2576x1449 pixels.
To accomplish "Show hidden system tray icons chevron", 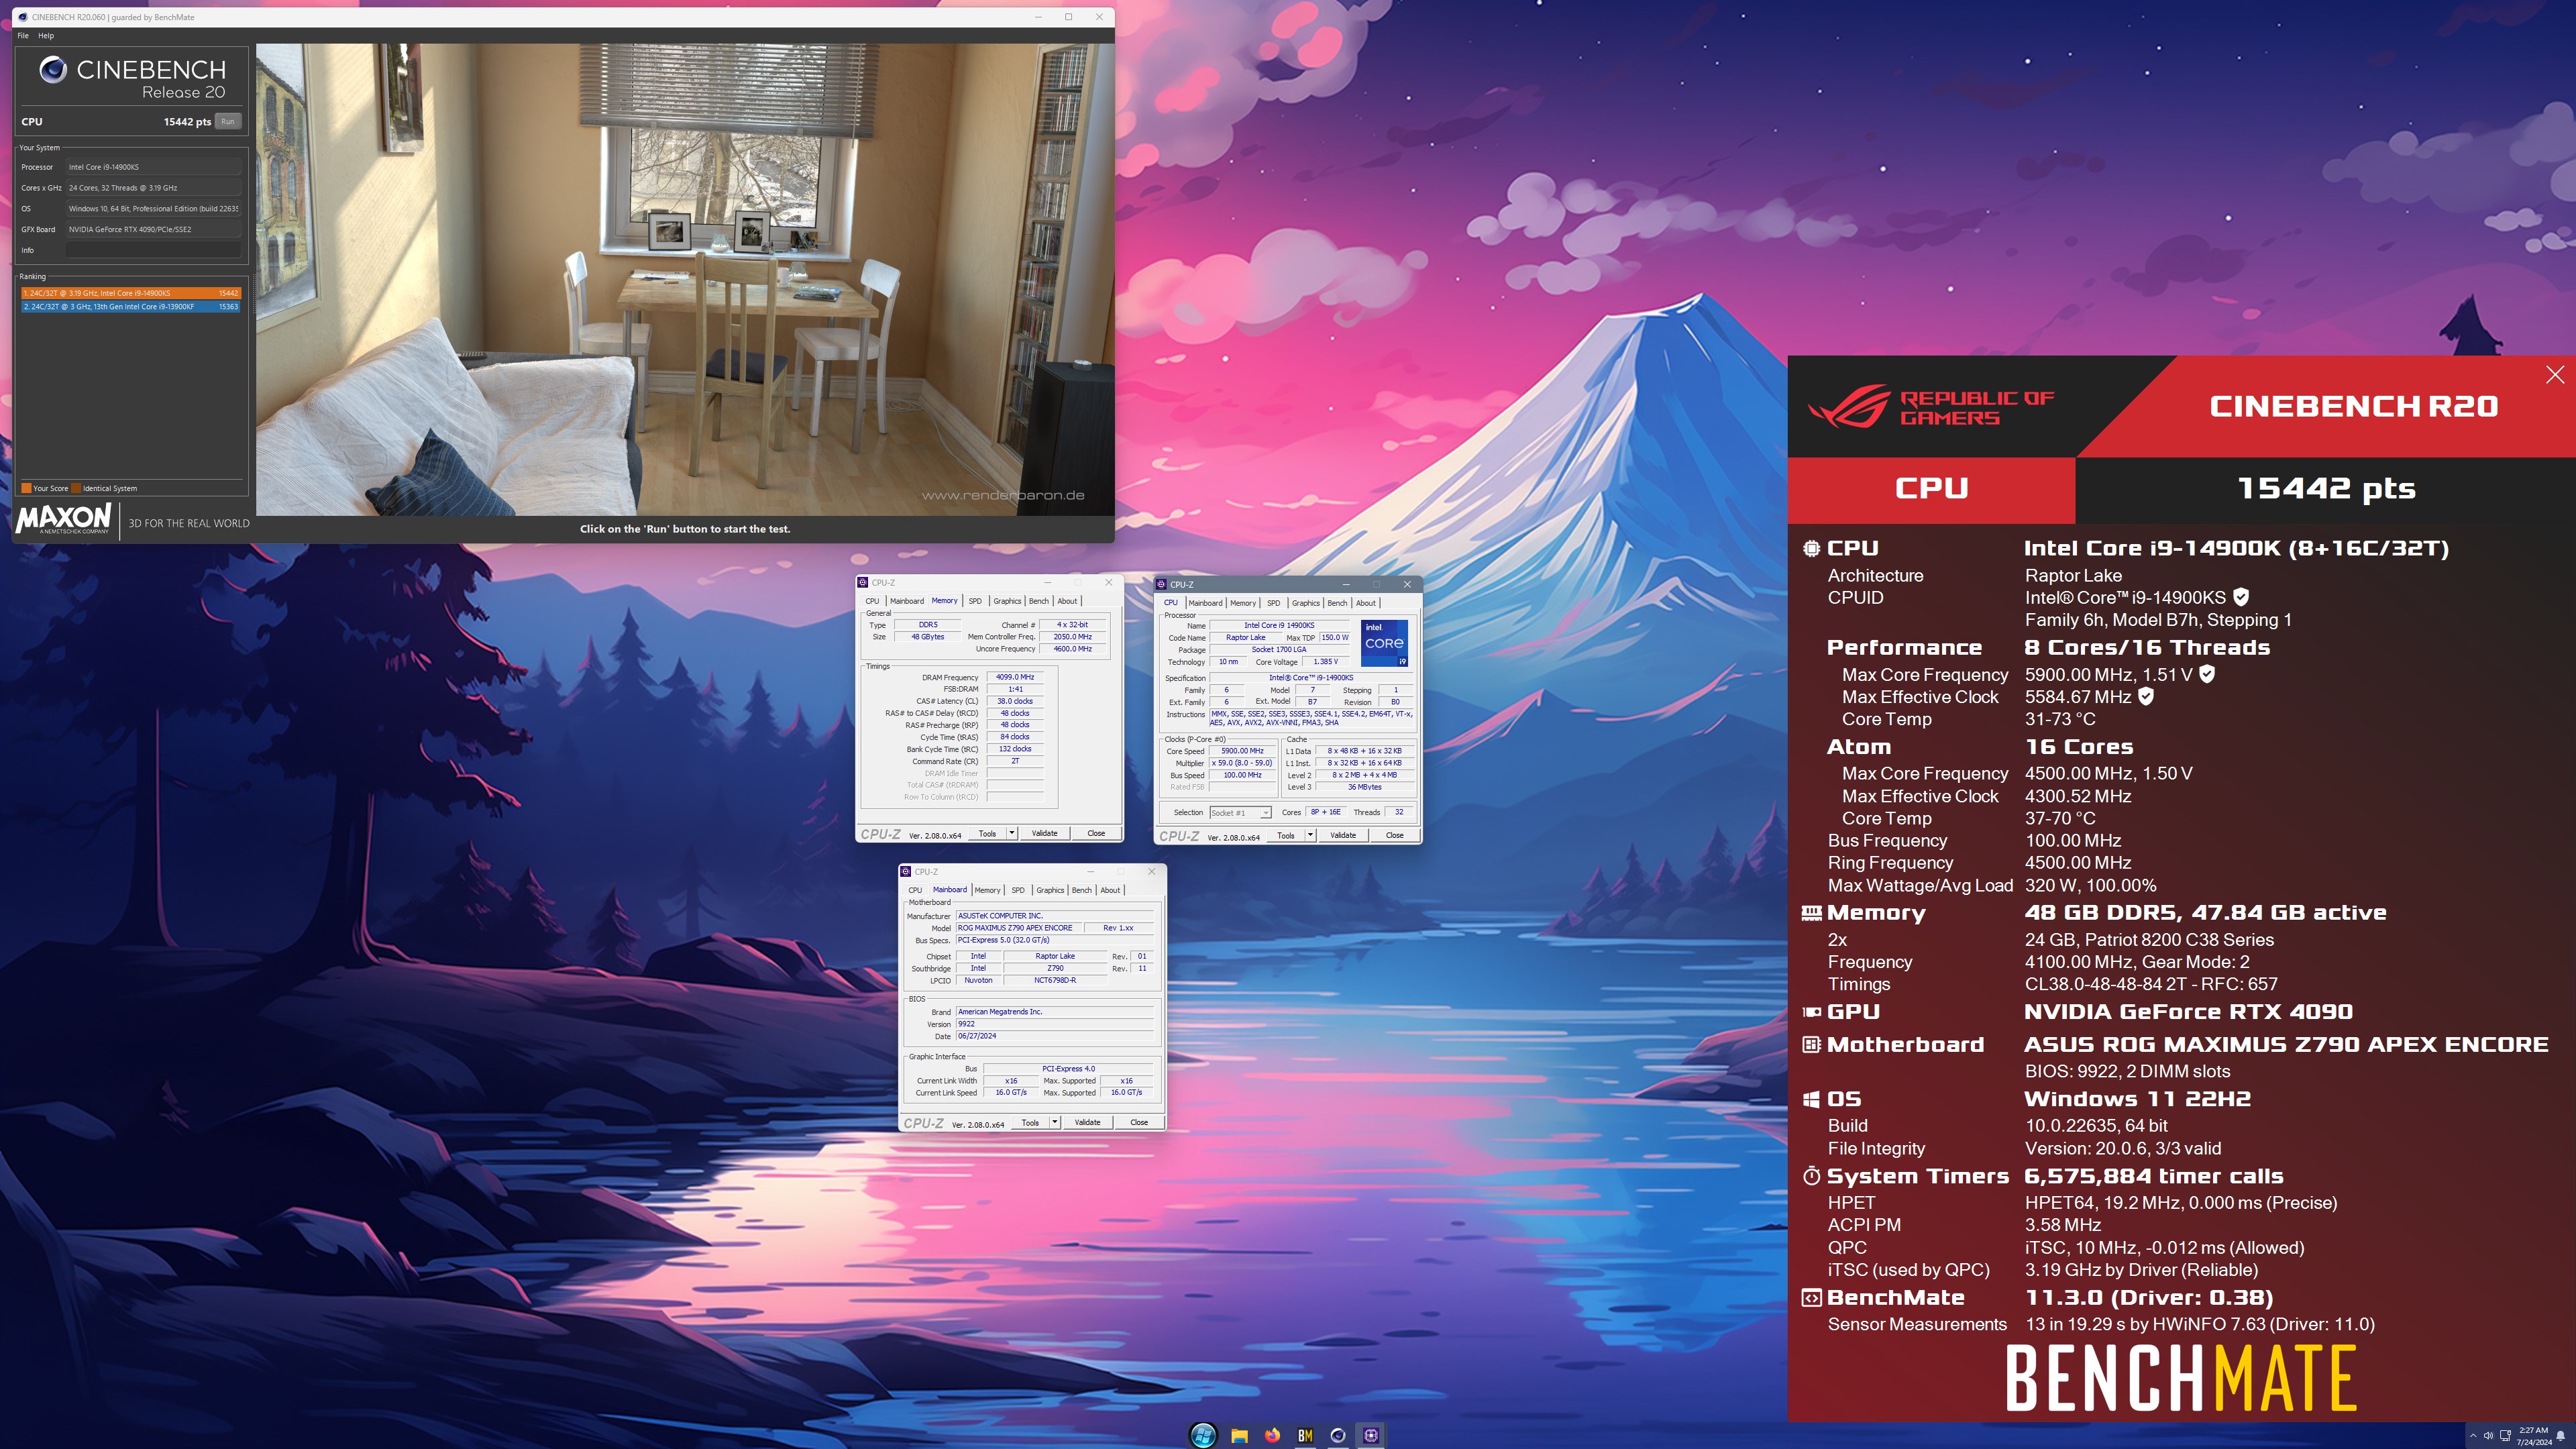I will coord(2473,1436).
